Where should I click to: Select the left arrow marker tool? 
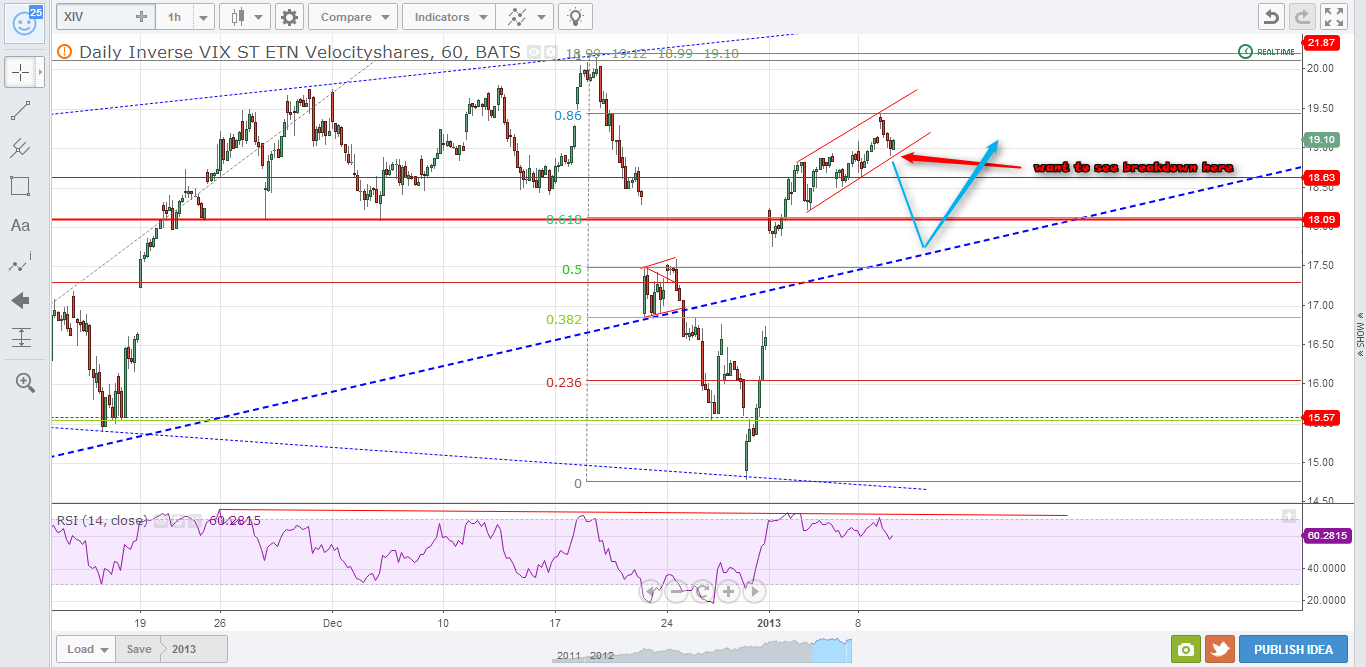pos(21,300)
